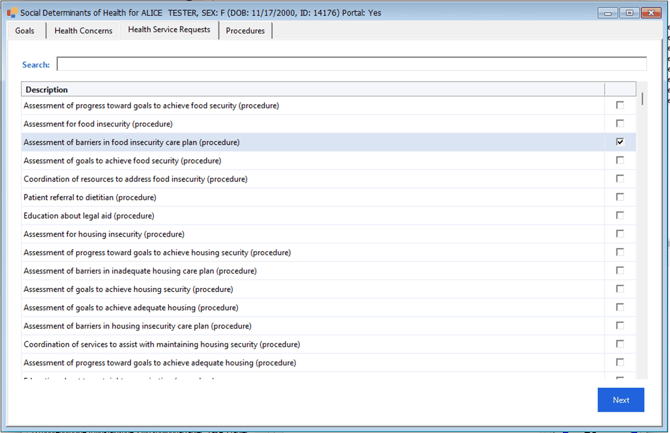Switch to the Goals tab
670x433 pixels.
coord(25,31)
